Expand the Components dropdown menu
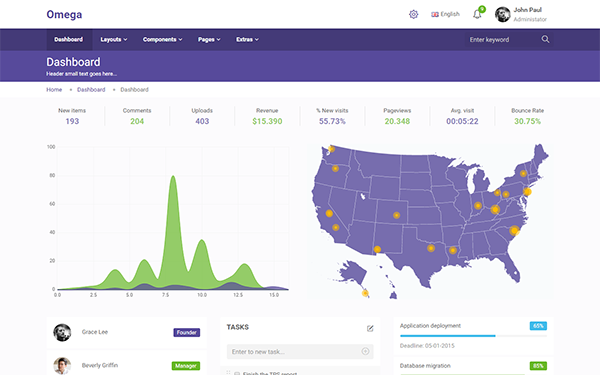The width and height of the screenshot is (600, 375). pos(162,39)
